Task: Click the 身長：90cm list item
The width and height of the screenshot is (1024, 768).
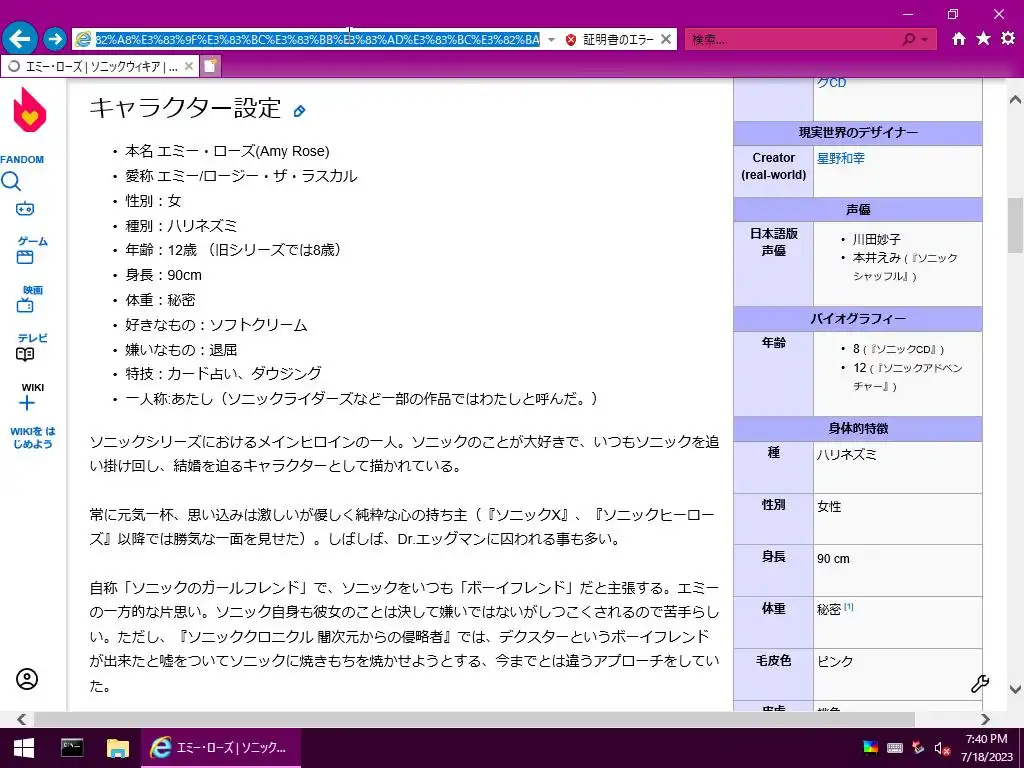Action: [163, 275]
